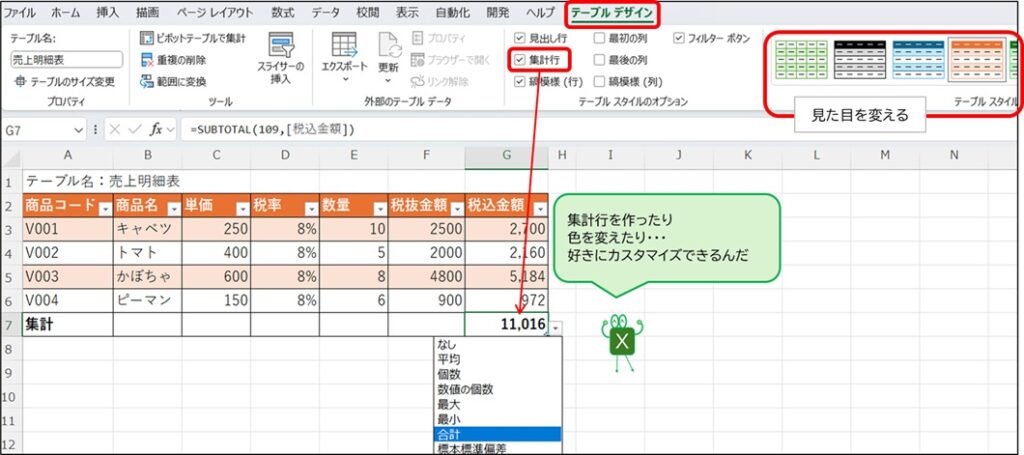Switch to the データ tab
Screen dimensions: 1024x455
[x=325, y=12]
